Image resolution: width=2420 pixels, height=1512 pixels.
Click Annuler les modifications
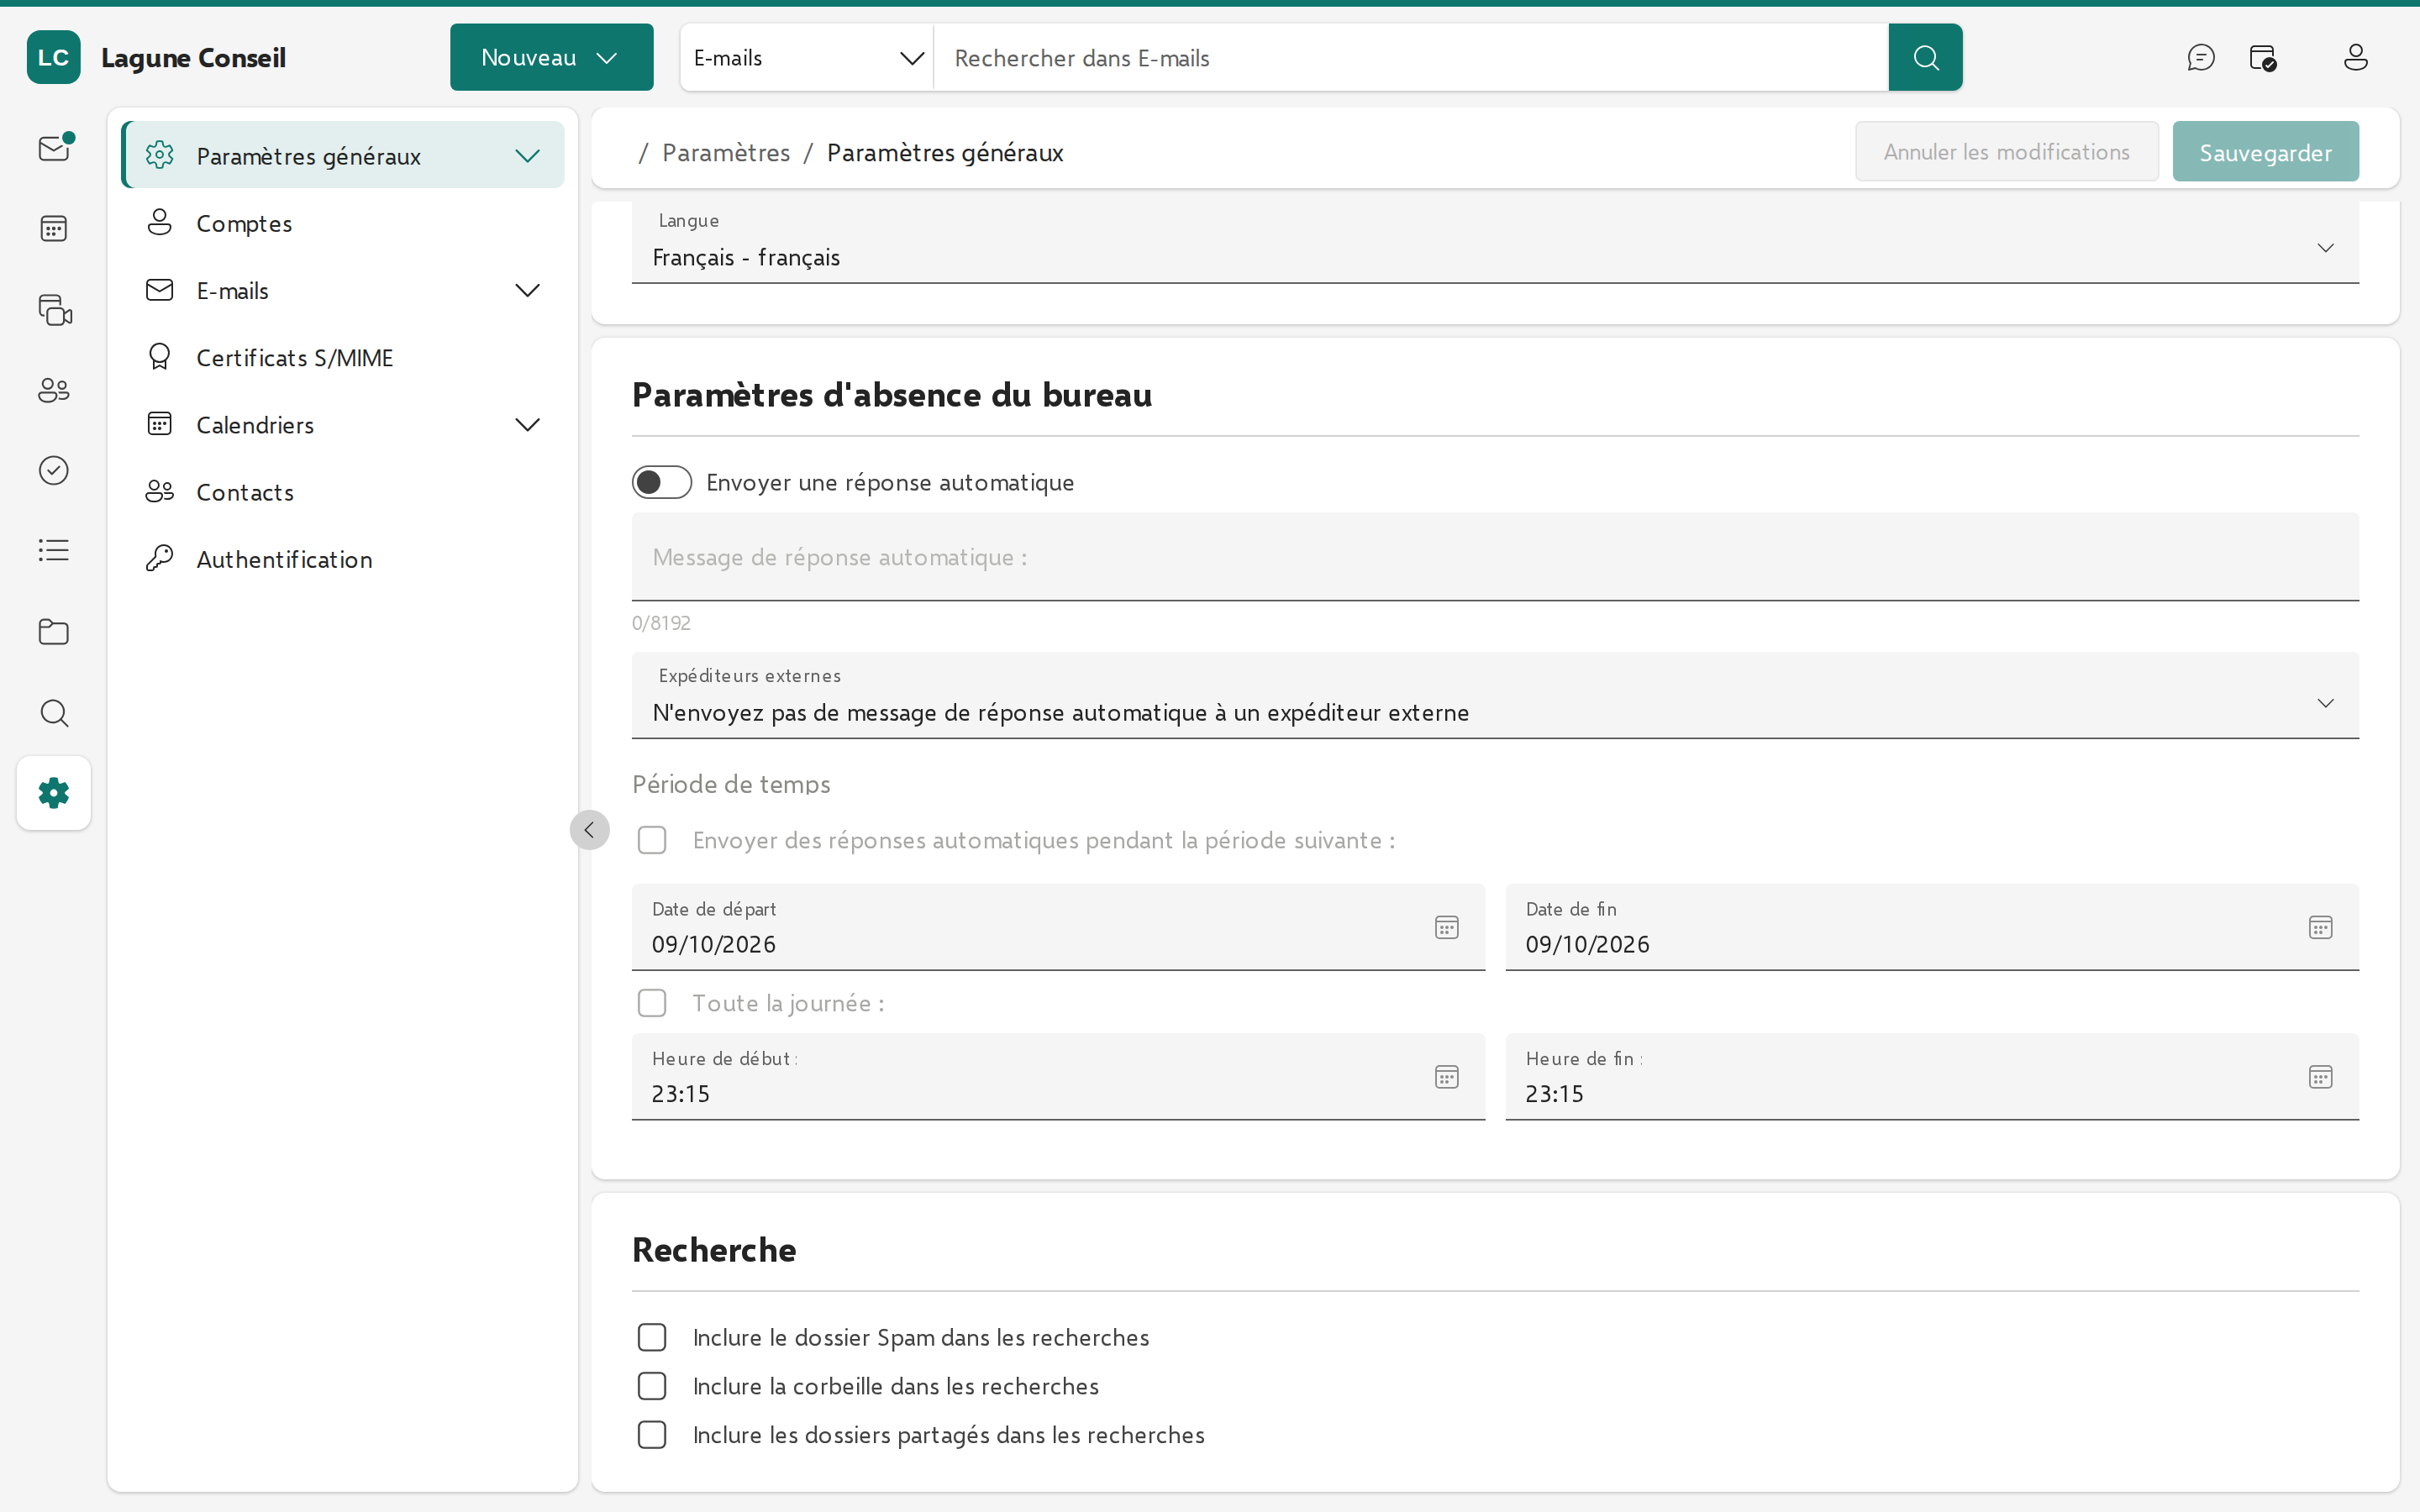(2006, 152)
